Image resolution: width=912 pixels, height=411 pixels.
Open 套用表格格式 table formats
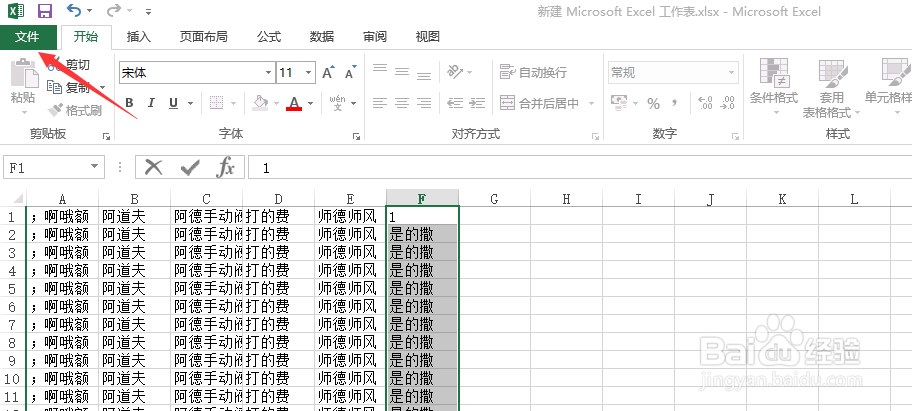[831, 88]
